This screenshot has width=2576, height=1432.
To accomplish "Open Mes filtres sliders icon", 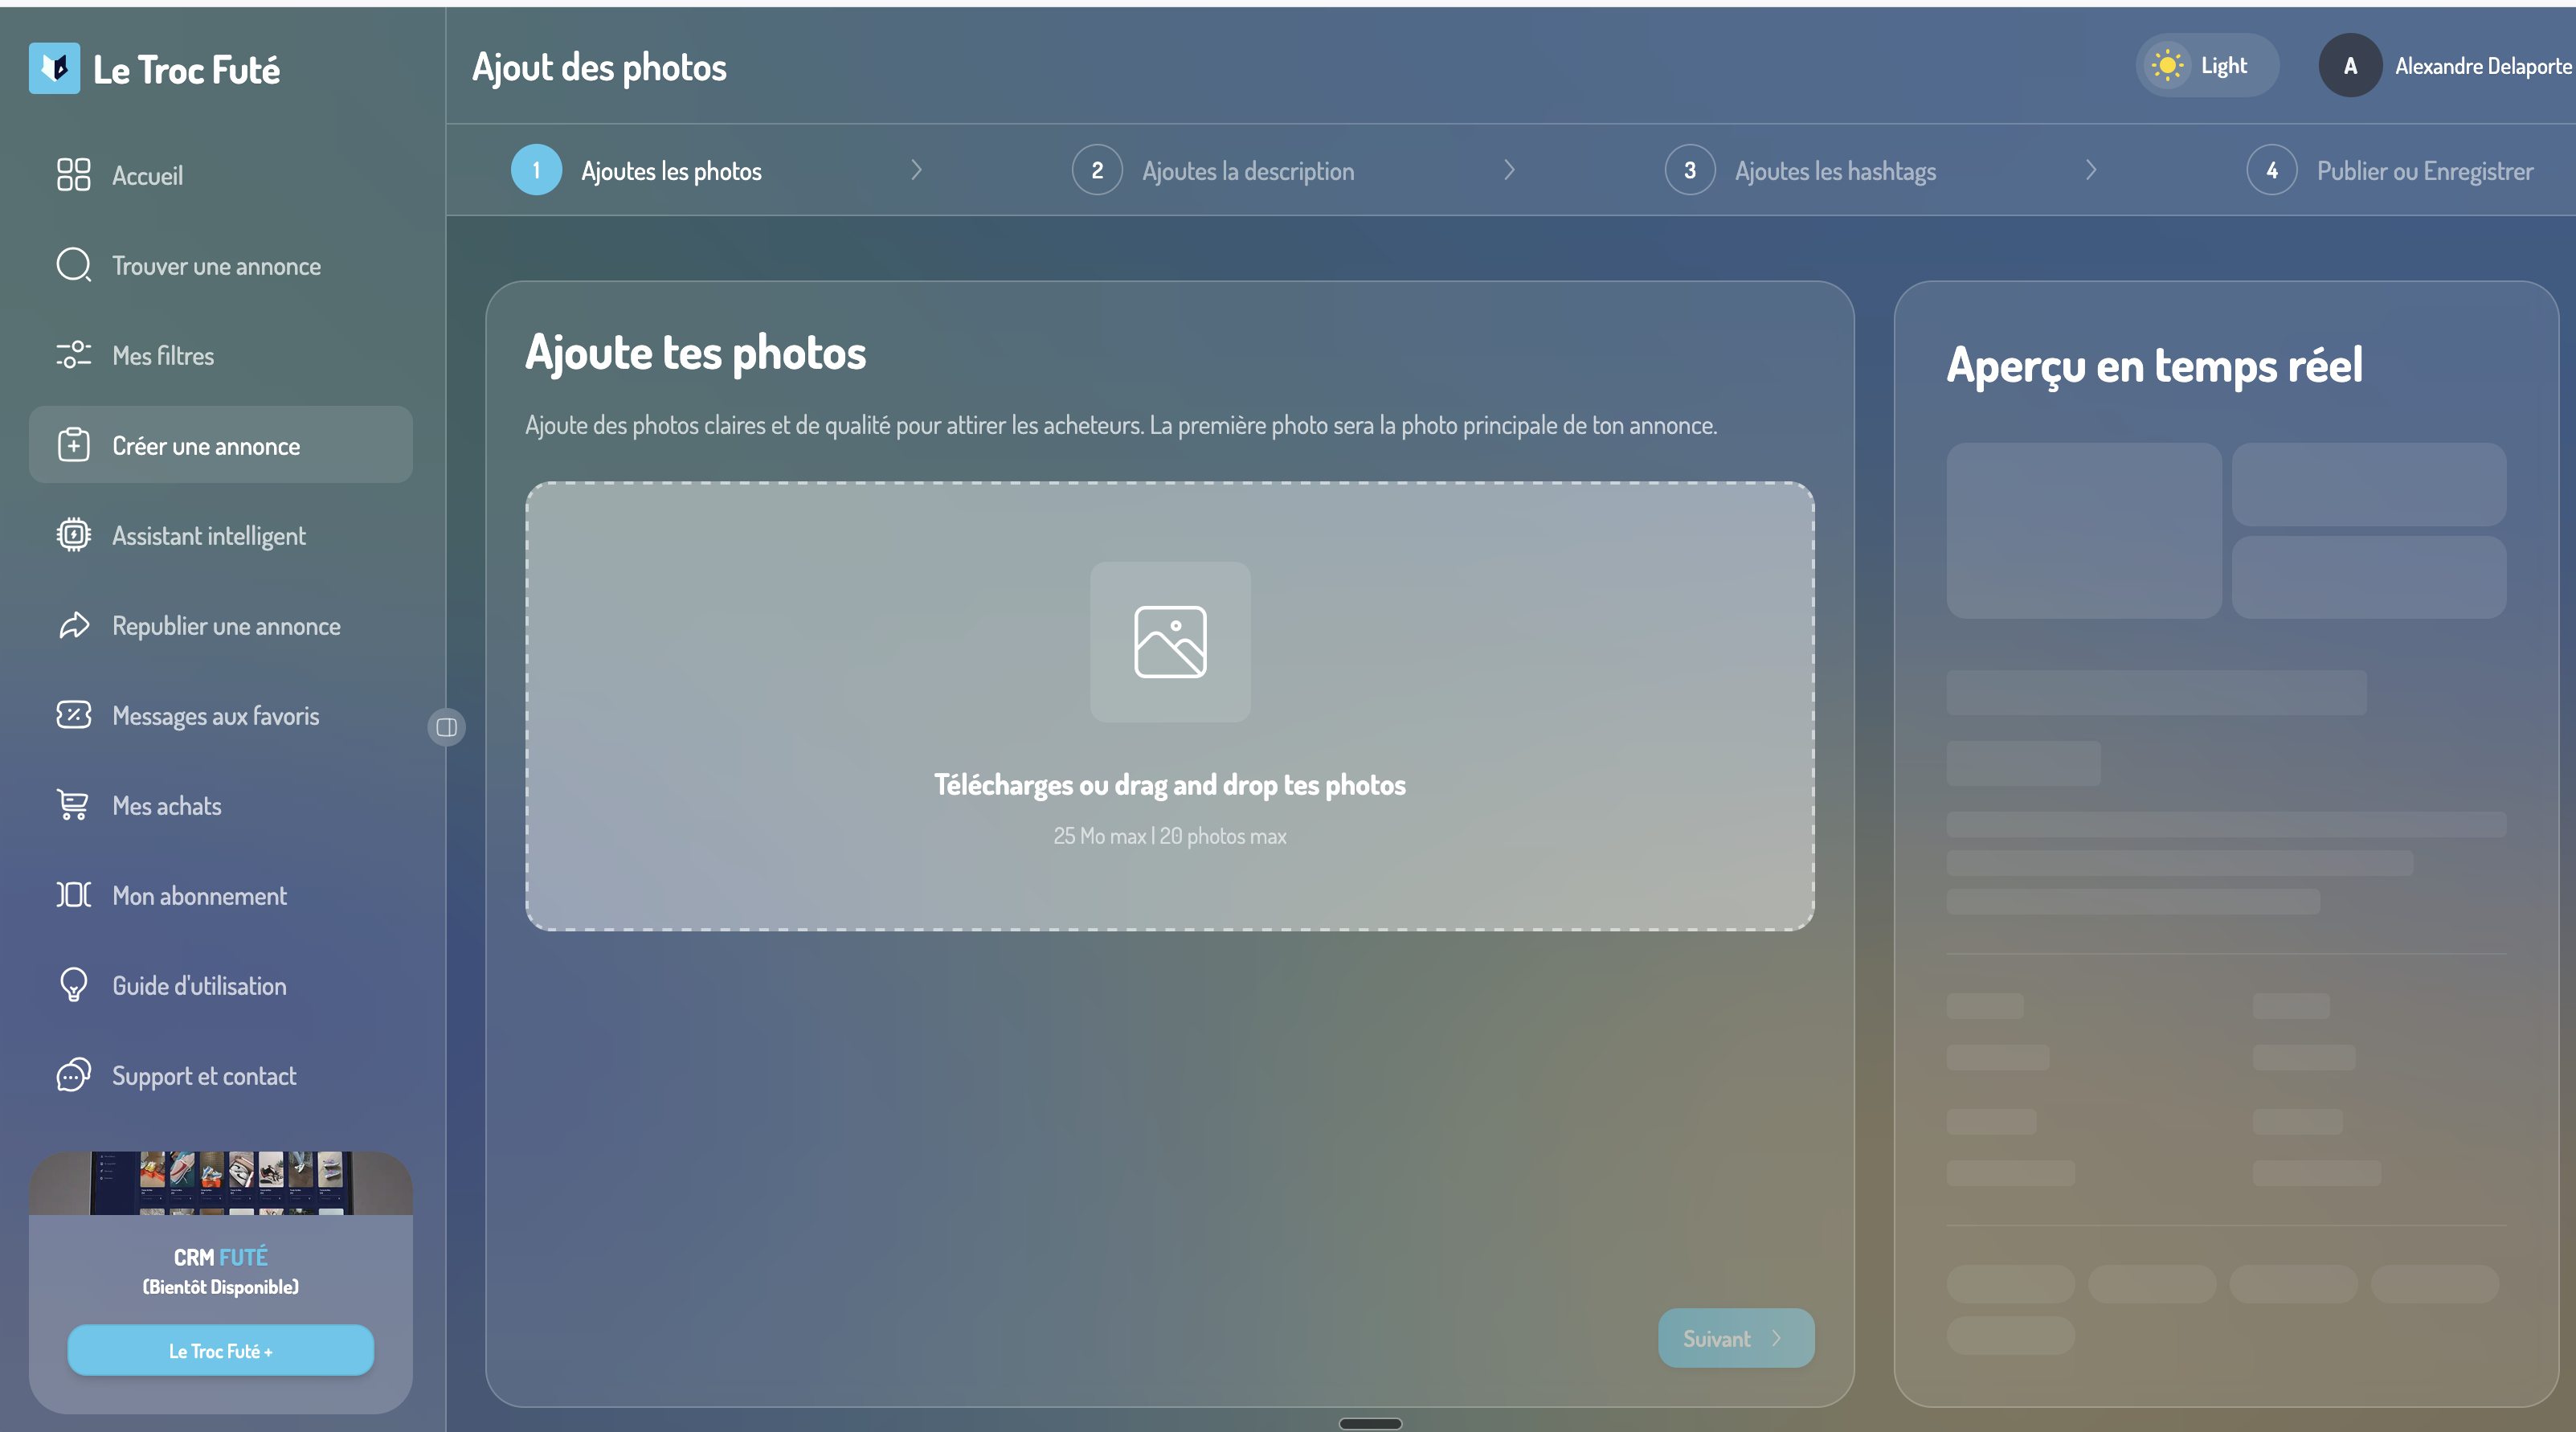I will click(x=74, y=355).
